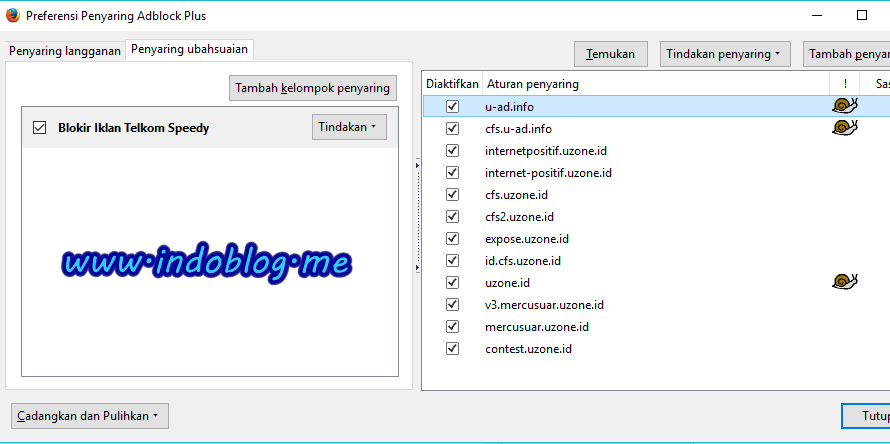This screenshot has width=890, height=444.
Task: Select the mercusuar.uzone.id filter rule text
Action: click(537, 327)
